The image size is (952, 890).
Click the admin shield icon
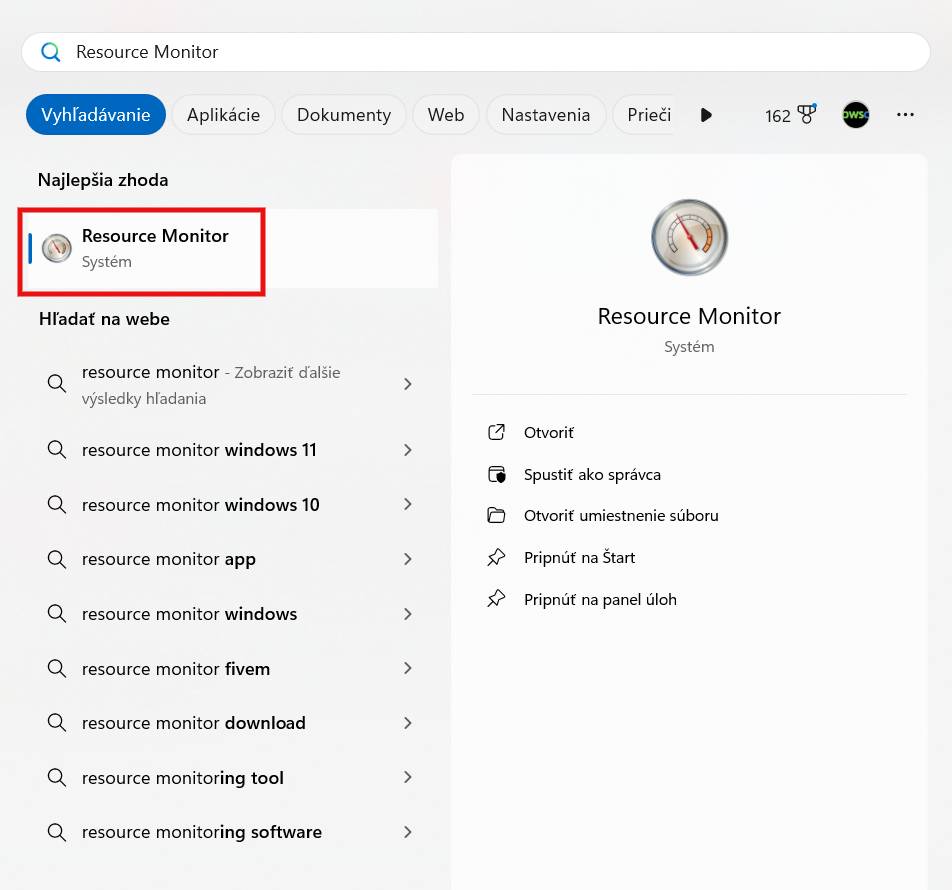click(497, 474)
